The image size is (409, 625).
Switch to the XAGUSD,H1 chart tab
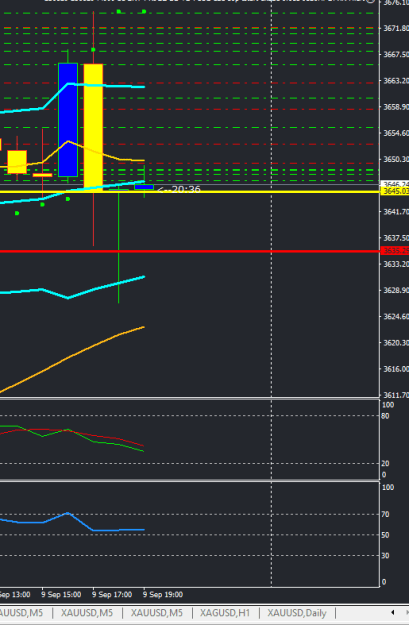pos(225,613)
